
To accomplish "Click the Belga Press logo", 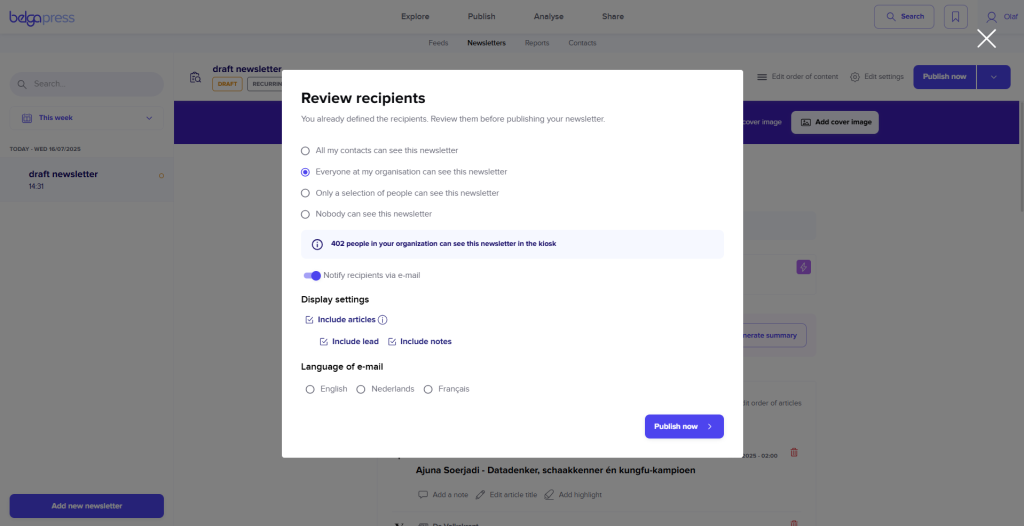I will click(42, 17).
